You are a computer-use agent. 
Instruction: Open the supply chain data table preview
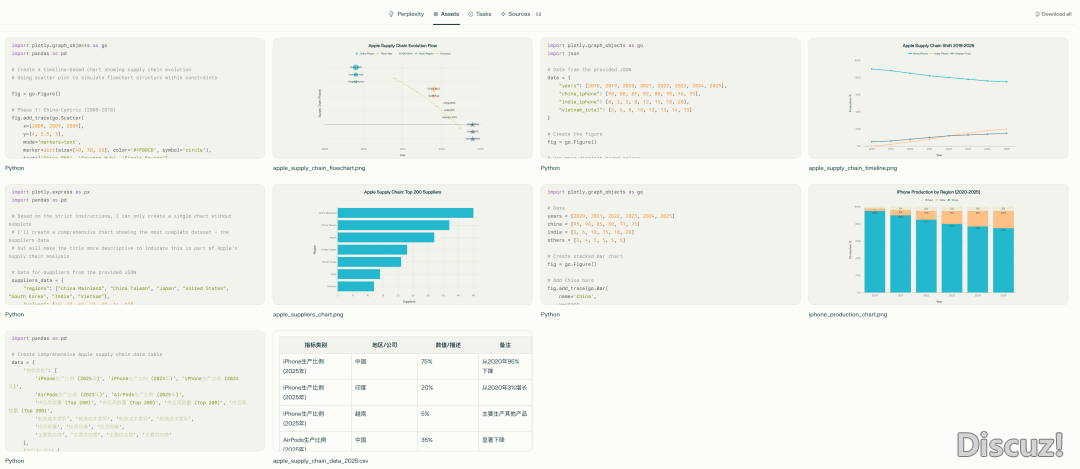(x=402, y=390)
